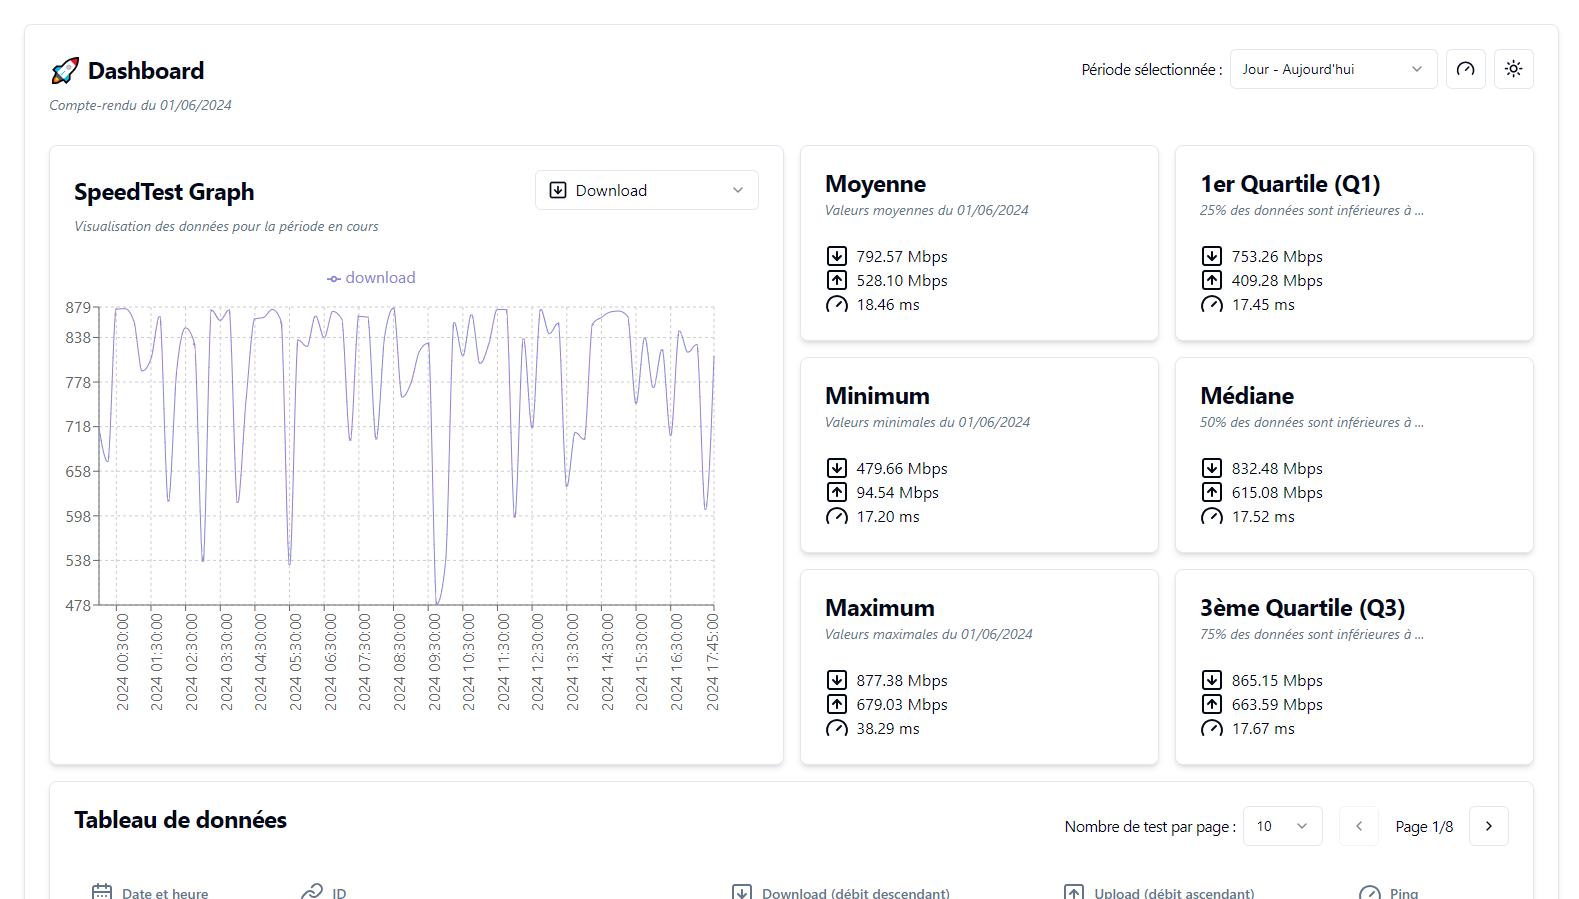Click the deepest dip point near 09:30 on graph
This screenshot has height=899, width=1579.
[437, 604]
